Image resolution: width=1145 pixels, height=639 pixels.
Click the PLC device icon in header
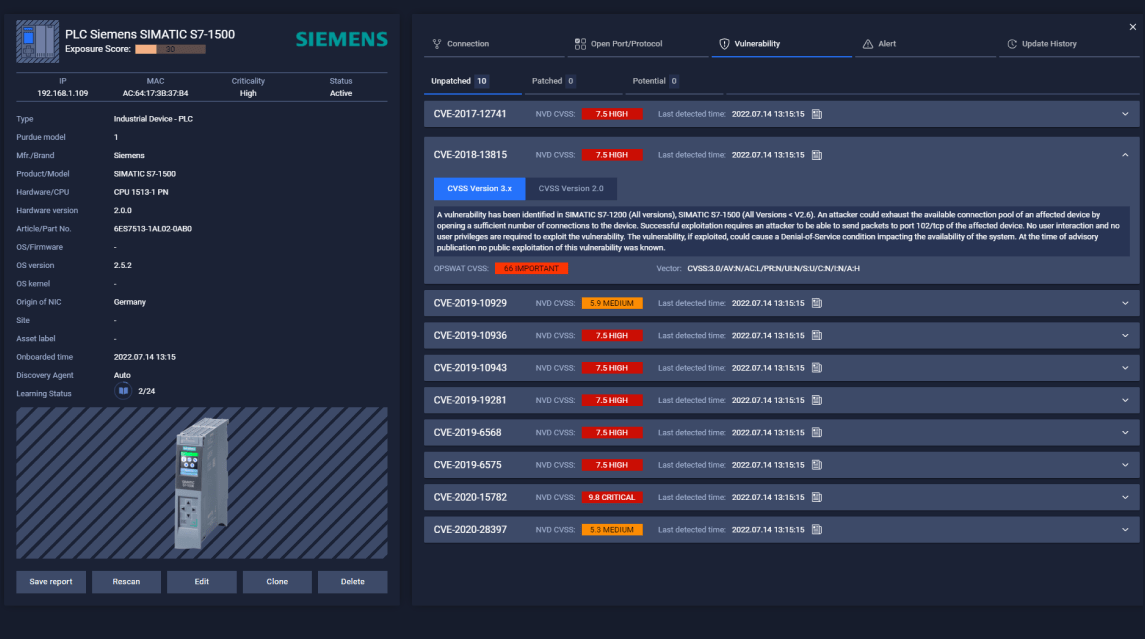coord(38,39)
